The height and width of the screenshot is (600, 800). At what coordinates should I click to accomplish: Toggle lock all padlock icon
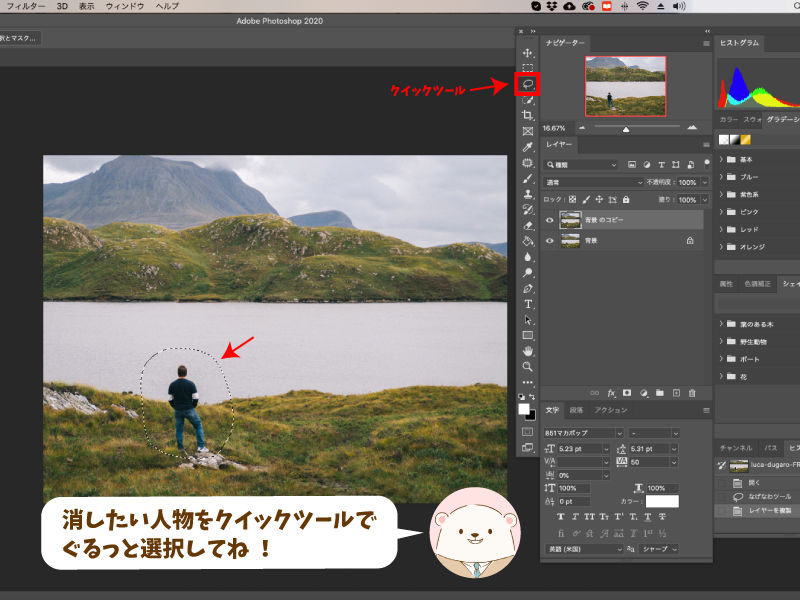point(626,199)
